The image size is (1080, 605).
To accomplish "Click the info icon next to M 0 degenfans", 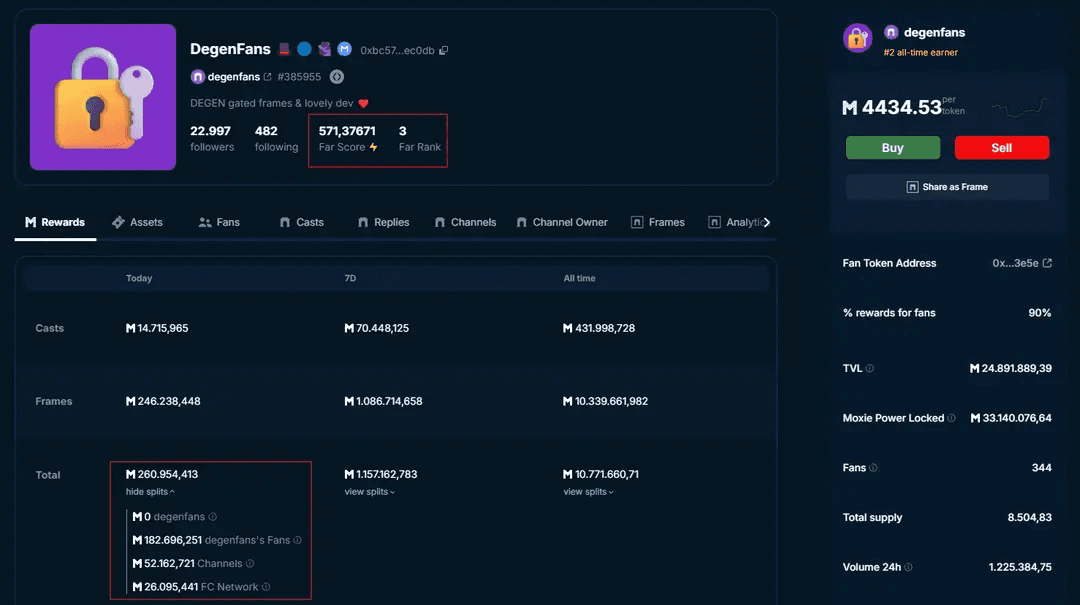I will [x=213, y=516].
